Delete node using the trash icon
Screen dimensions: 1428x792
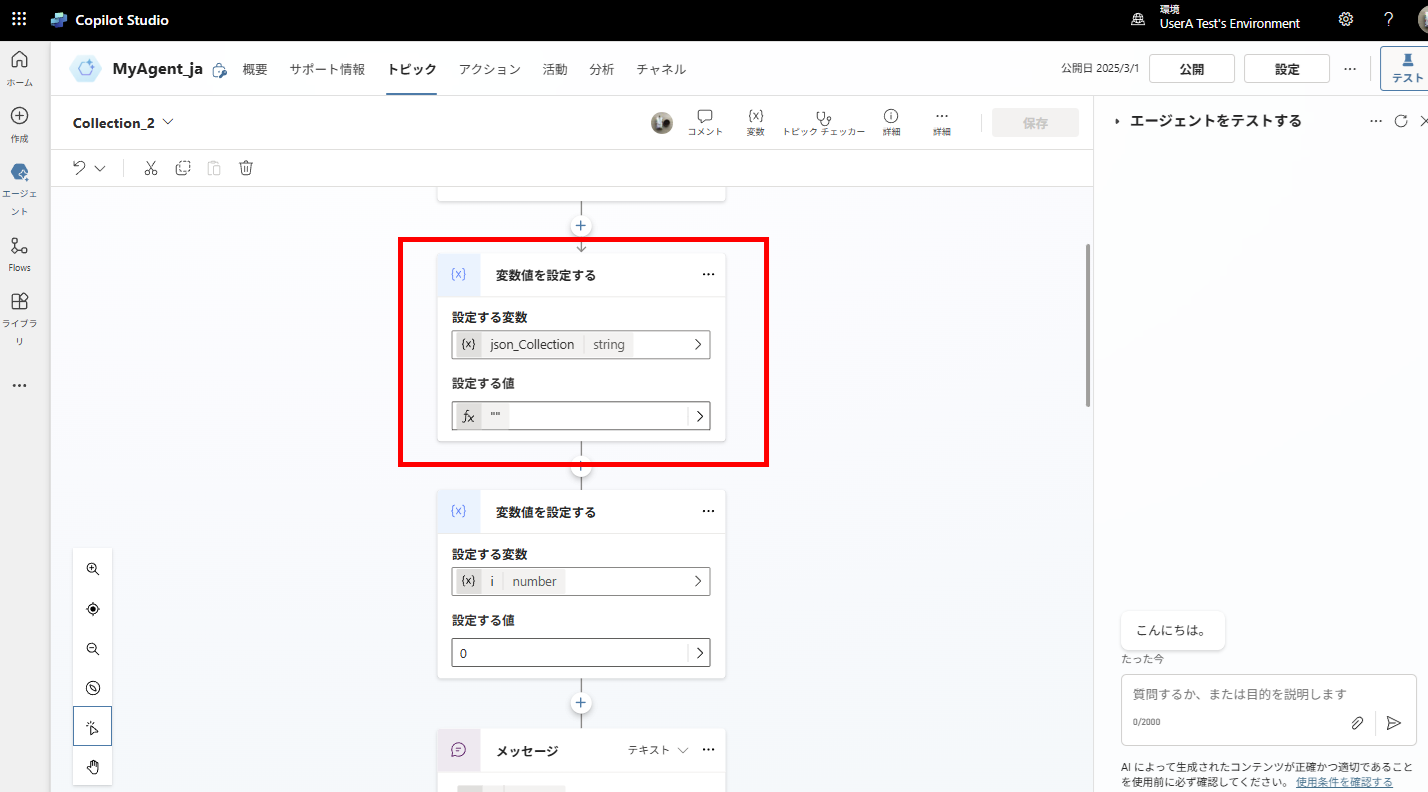[246, 167]
